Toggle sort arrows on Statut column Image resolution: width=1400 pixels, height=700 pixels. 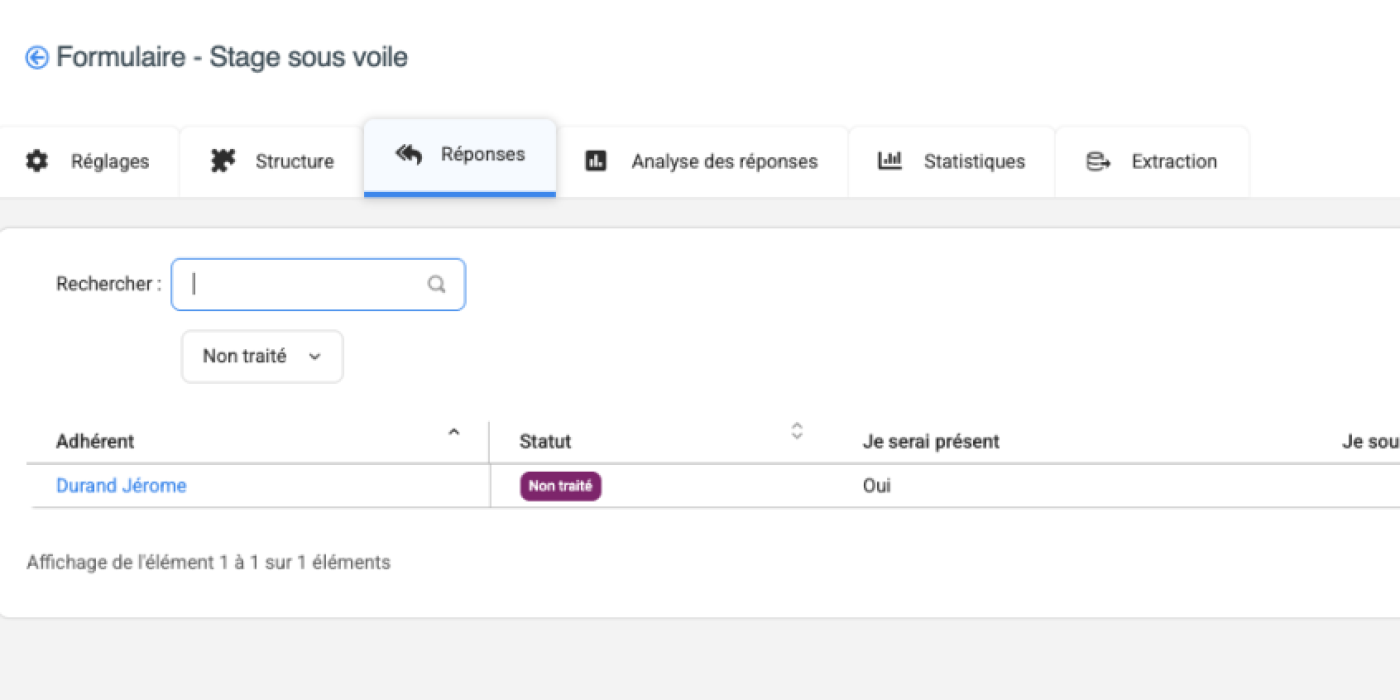797,431
